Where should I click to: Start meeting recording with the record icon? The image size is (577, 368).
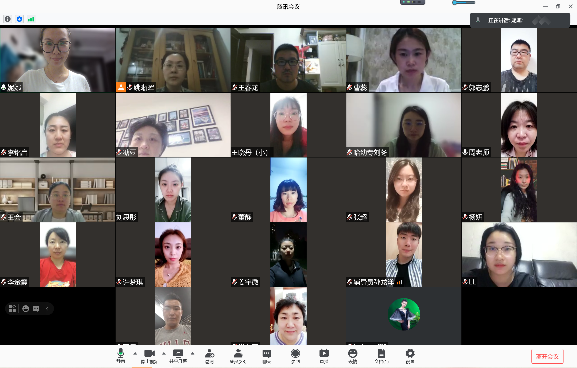click(x=324, y=355)
